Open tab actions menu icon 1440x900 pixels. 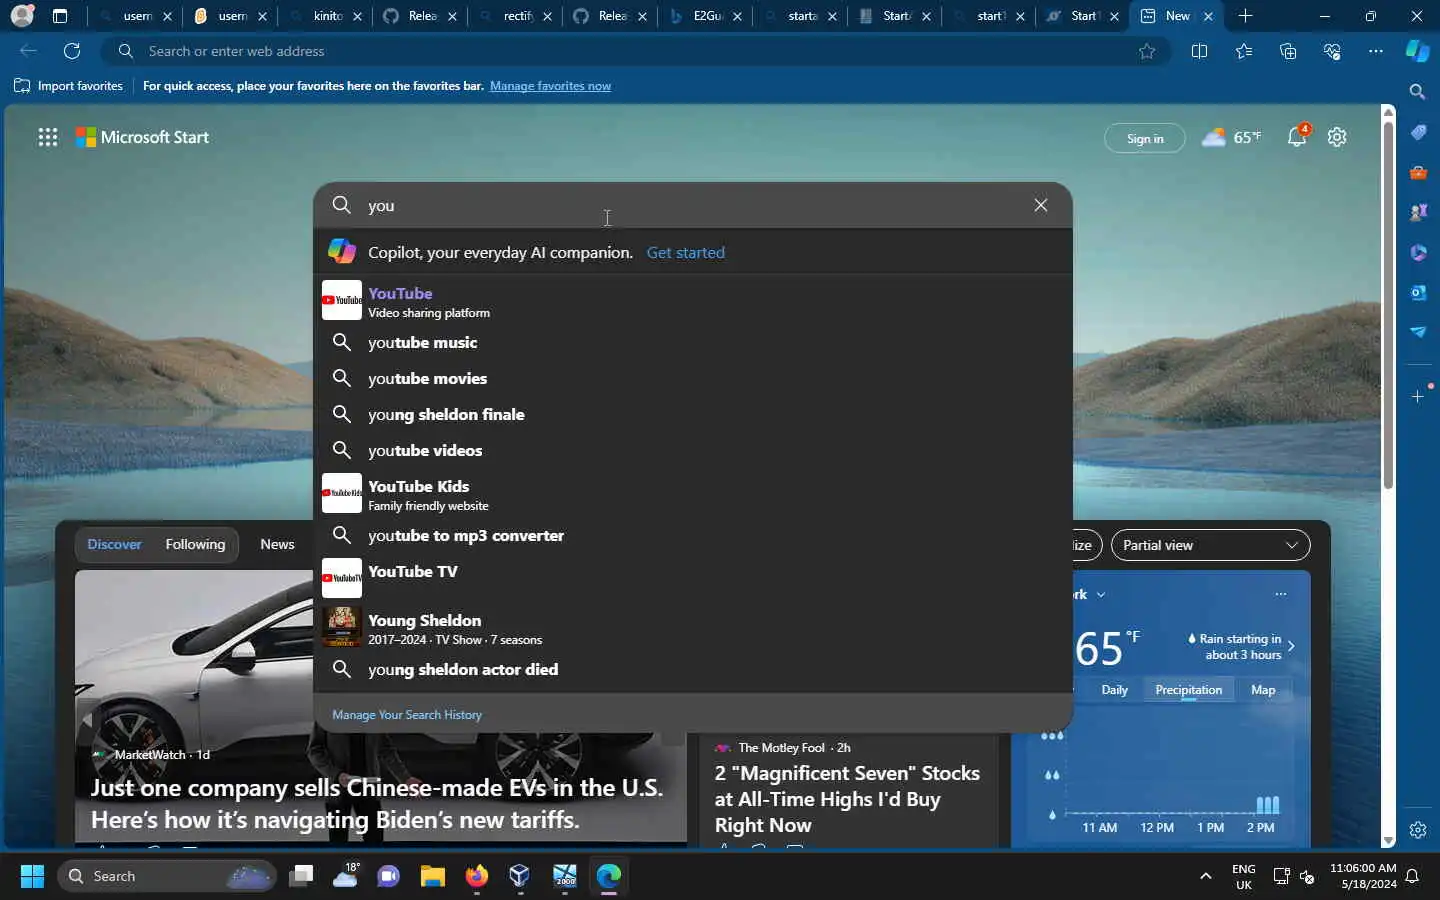(60, 16)
